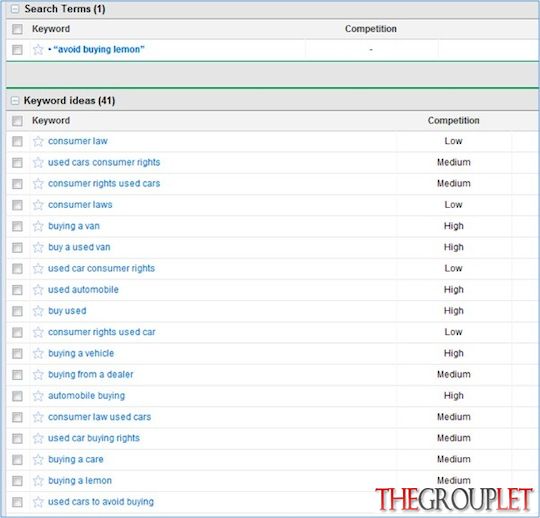This screenshot has width=540, height=518.
Task: Open the buying from a dealer link
Action: 91,375
